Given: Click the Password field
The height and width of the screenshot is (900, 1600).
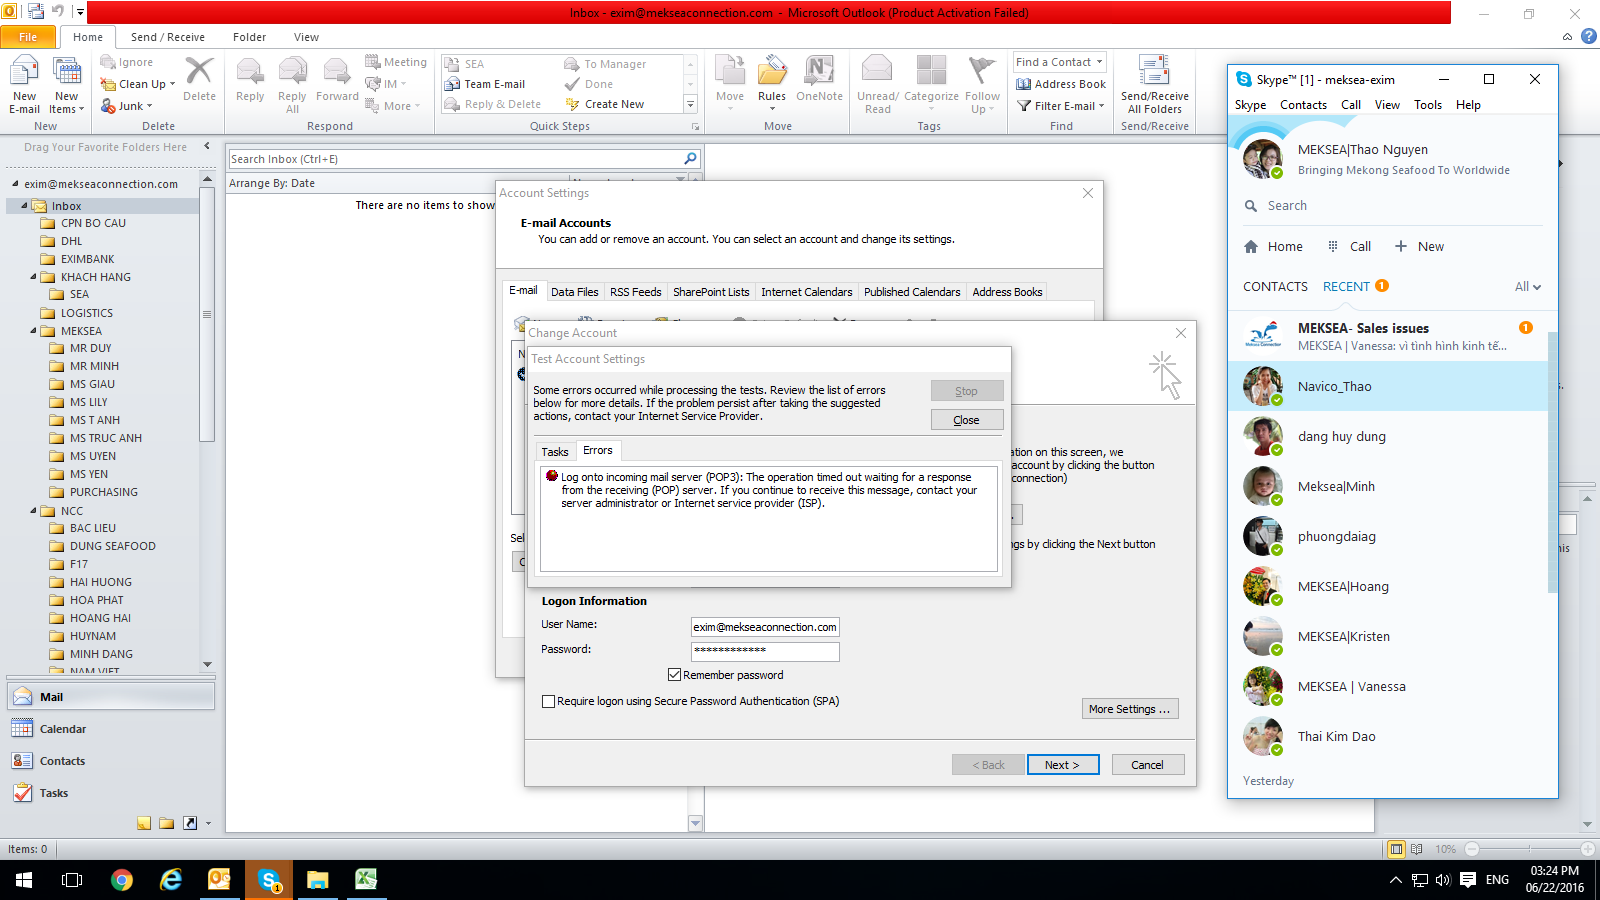Looking at the screenshot, I should pos(765,651).
